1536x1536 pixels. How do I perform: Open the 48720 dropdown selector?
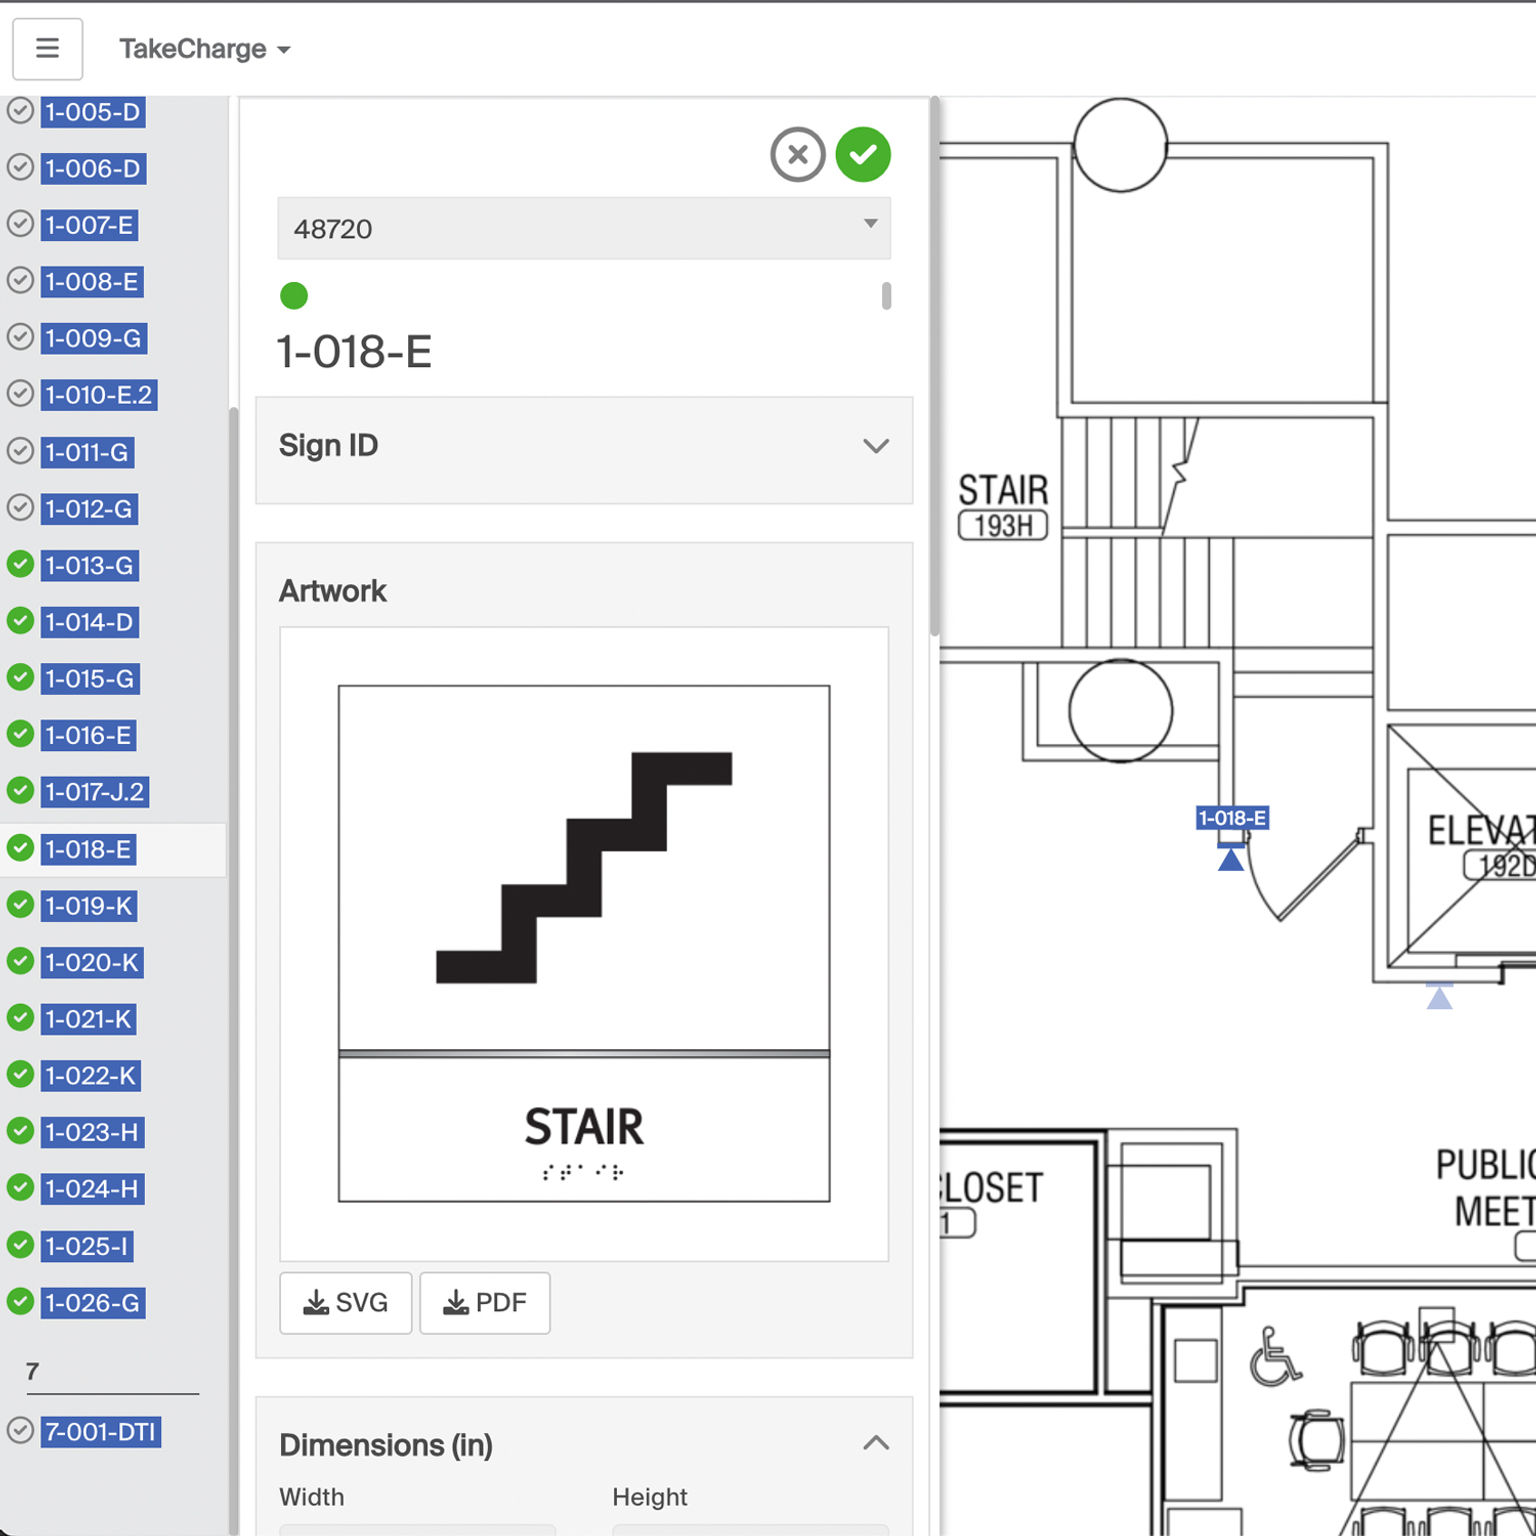(584, 228)
